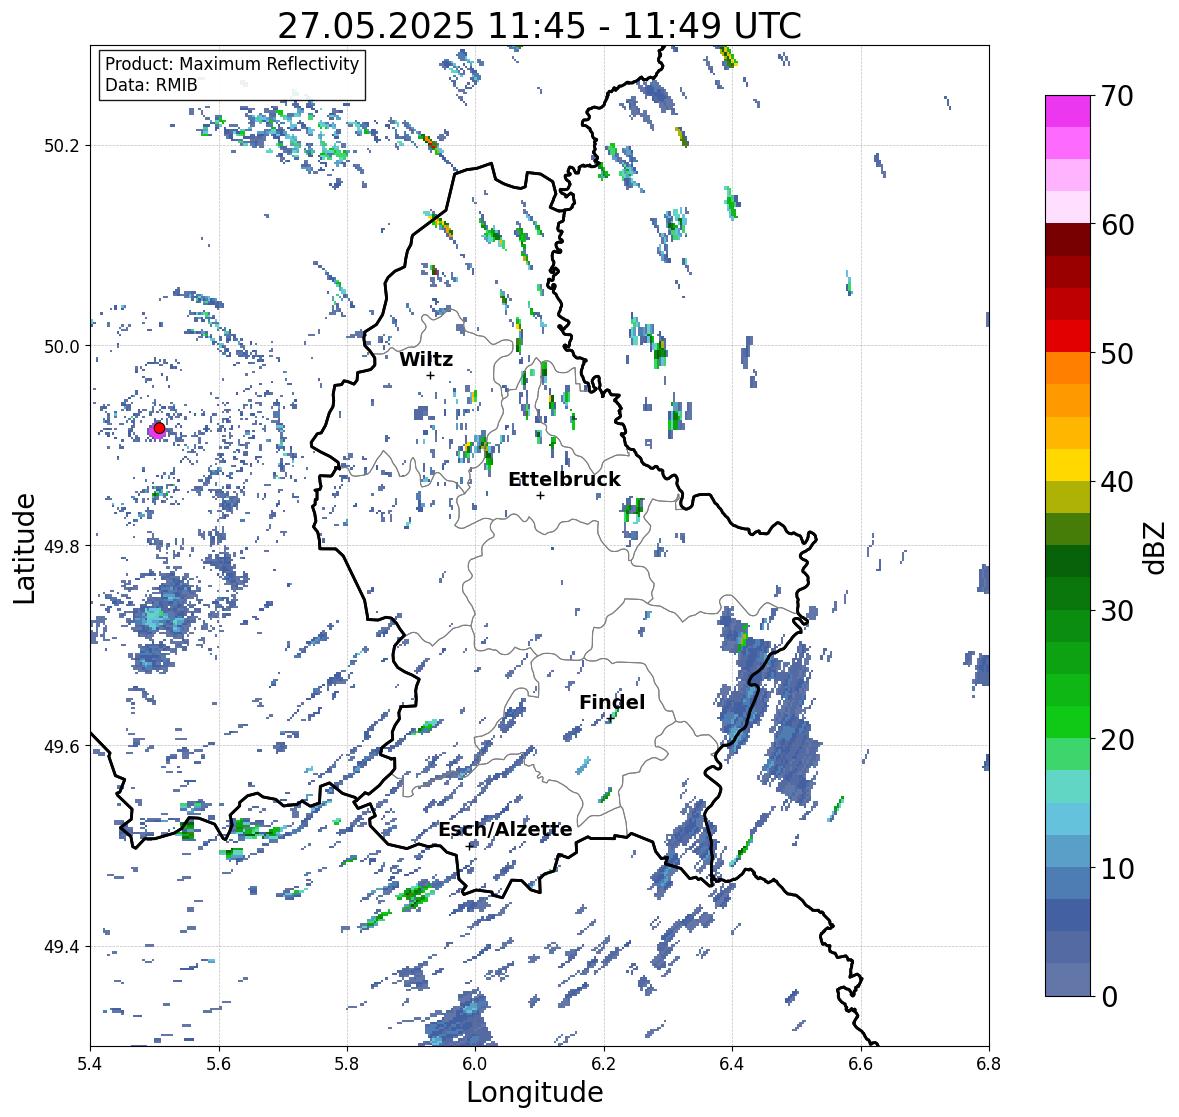Click the 'Data: RMIB' text
Screen dimensions: 1179x1117
[x=151, y=85]
